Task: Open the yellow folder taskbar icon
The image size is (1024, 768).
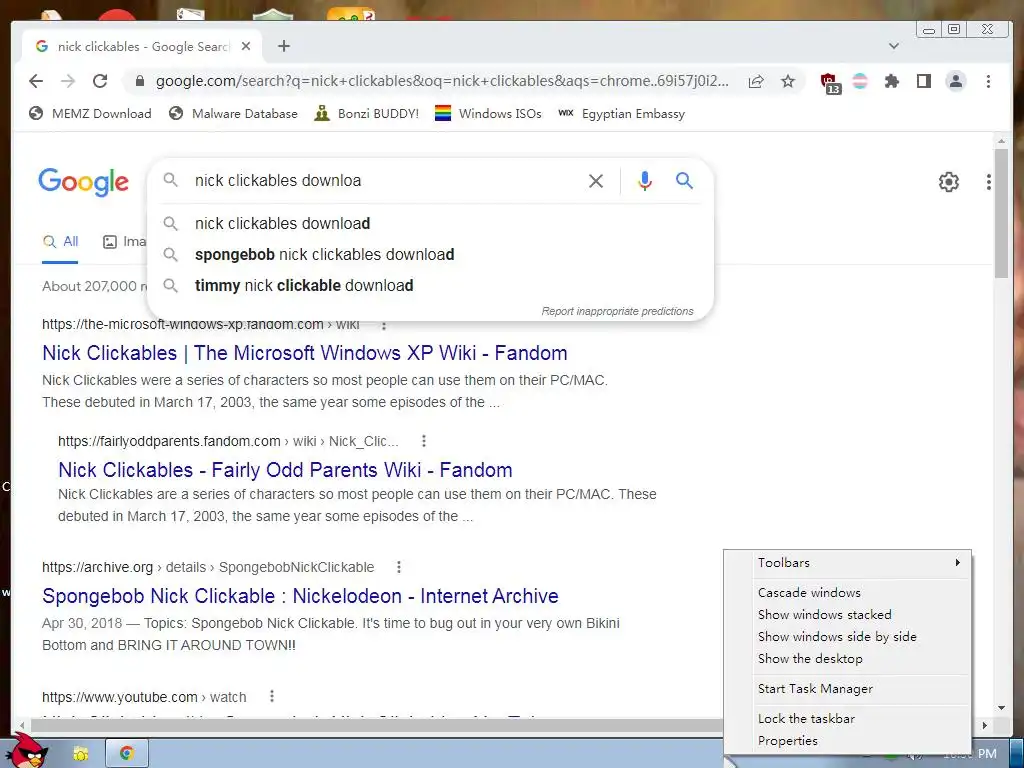Action: pyautogui.click(x=80, y=754)
